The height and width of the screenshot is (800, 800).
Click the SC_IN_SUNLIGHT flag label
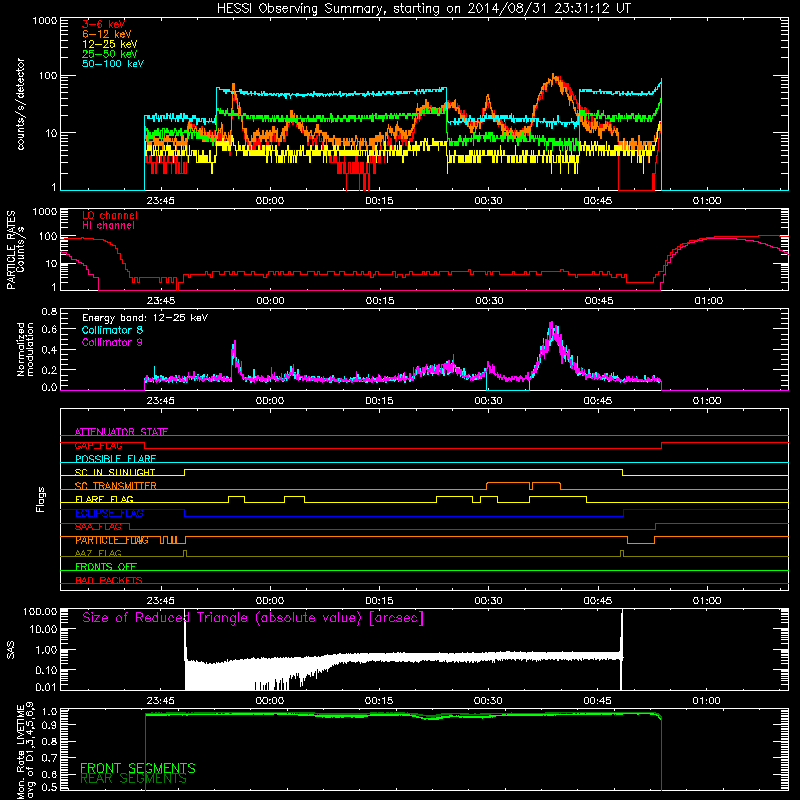[x=115, y=472]
